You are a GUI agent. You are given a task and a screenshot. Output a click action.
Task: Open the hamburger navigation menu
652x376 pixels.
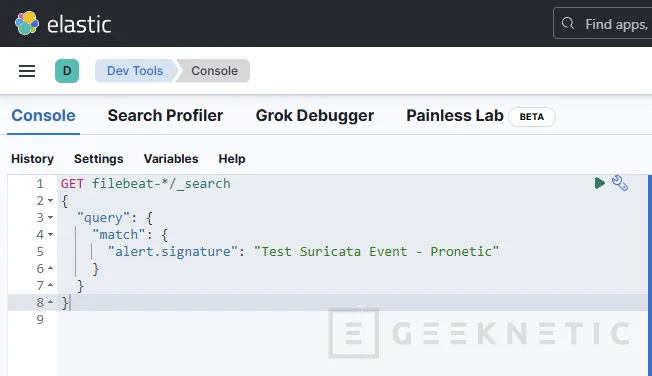pyautogui.click(x=27, y=71)
